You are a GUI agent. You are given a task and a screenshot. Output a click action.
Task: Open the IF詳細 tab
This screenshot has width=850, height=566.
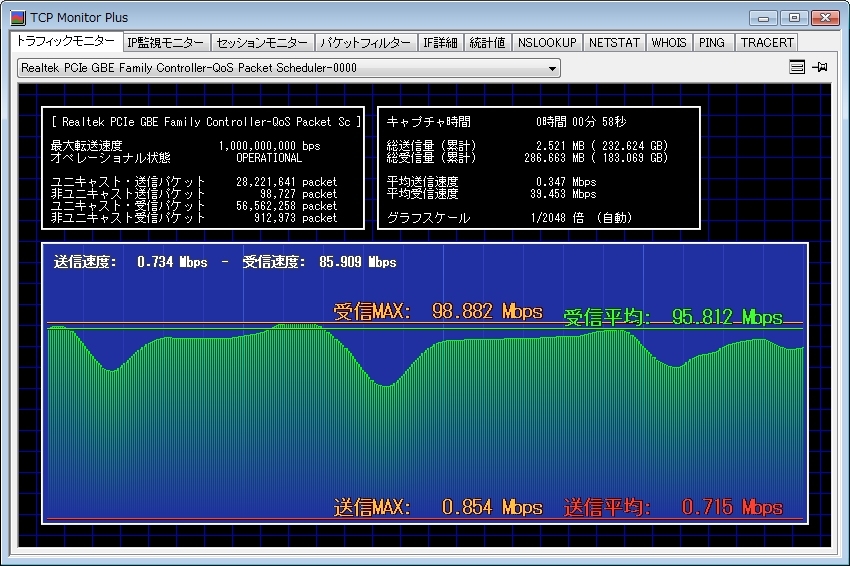pyautogui.click(x=440, y=42)
